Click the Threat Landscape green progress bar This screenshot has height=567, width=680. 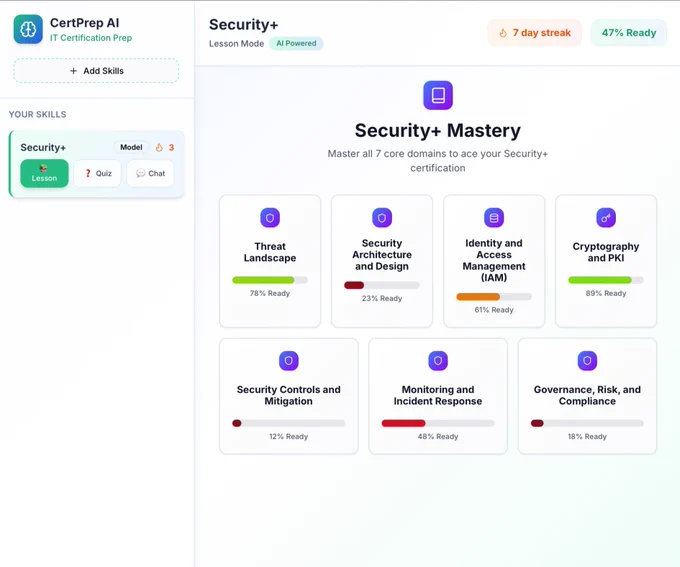(270, 280)
